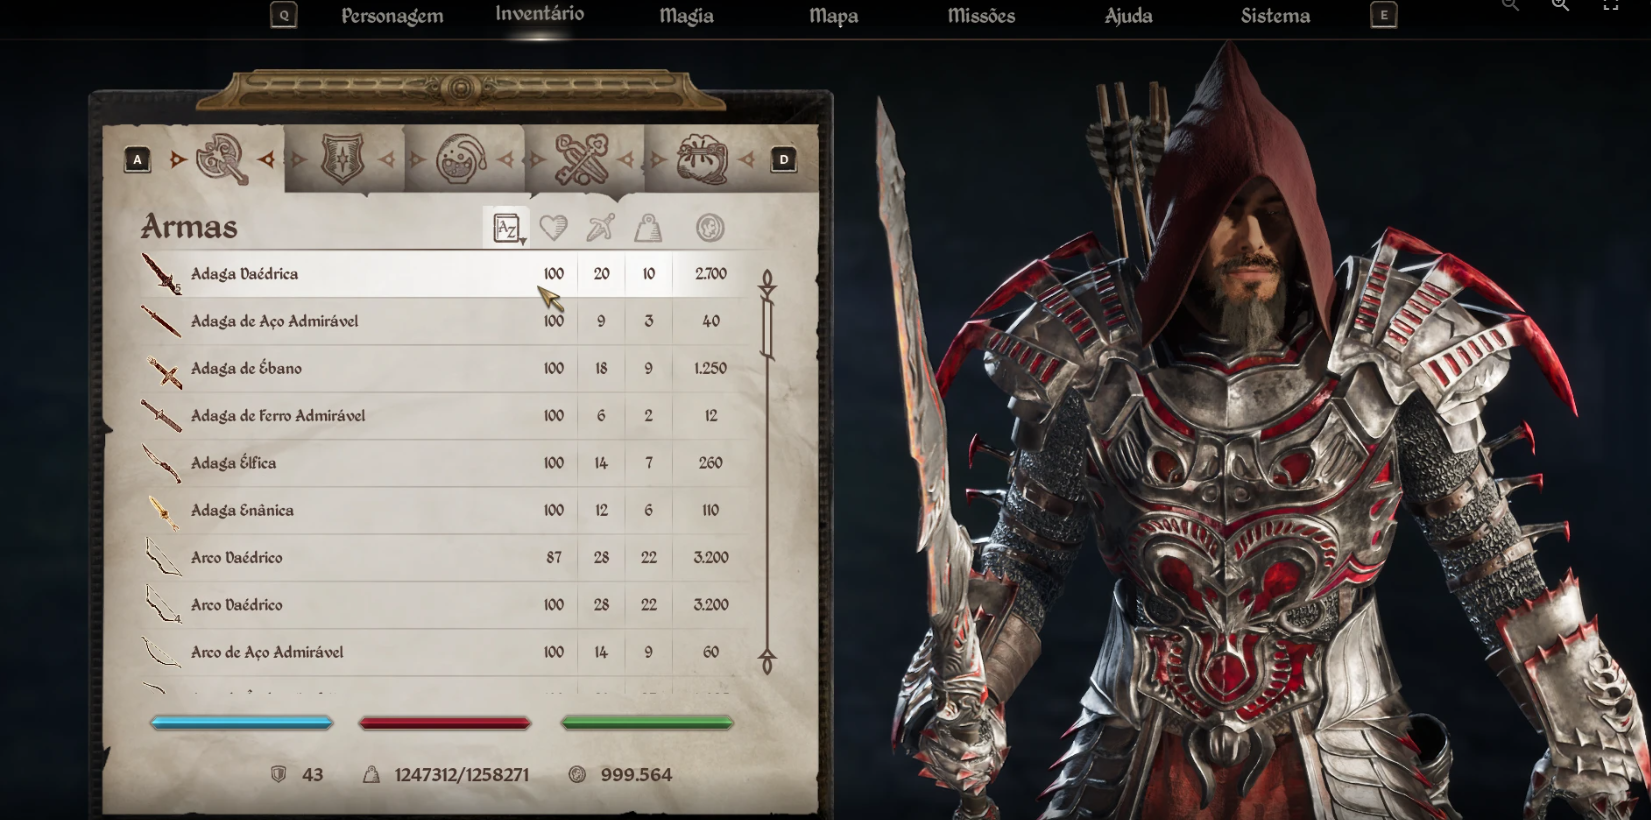Click the scrollbar down arrow
This screenshot has width=1651, height=820.
767,662
